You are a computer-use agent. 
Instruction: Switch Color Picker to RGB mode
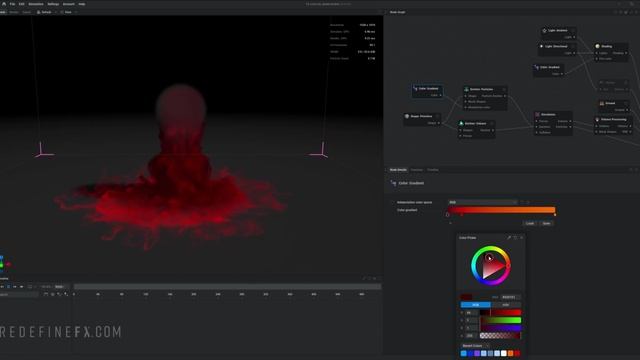(476, 305)
